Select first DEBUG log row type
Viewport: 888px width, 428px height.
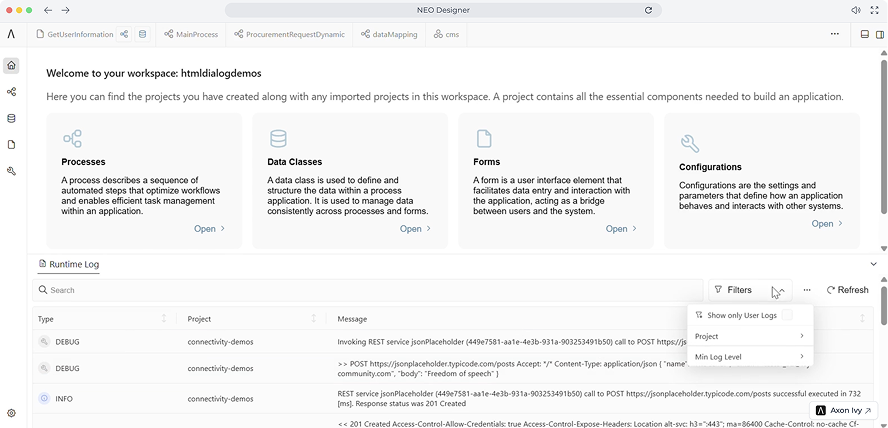pos(67,342)
